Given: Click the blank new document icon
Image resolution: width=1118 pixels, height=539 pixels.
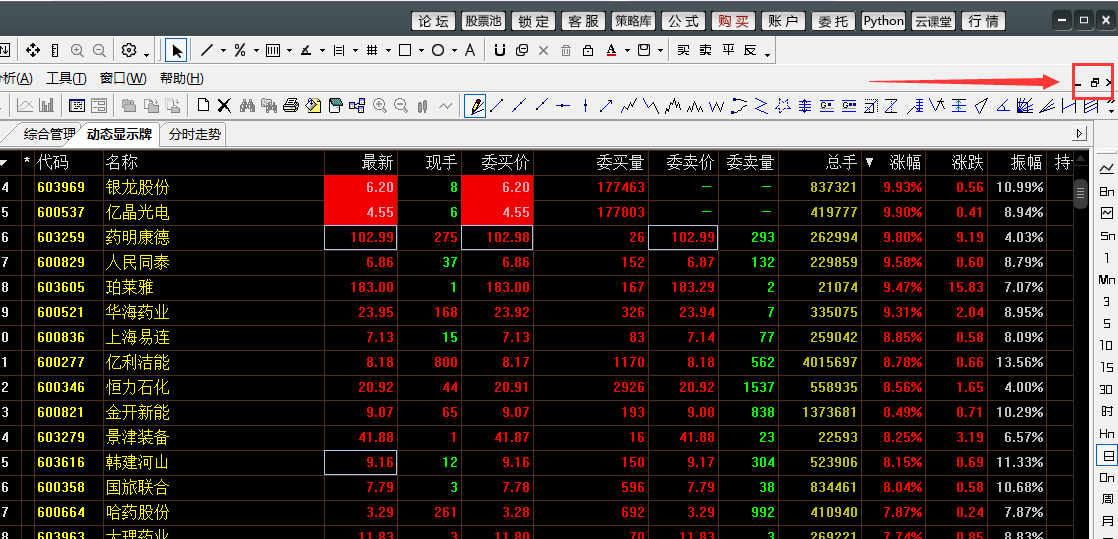Looking at the screenshot, I should tap(203, 106).
